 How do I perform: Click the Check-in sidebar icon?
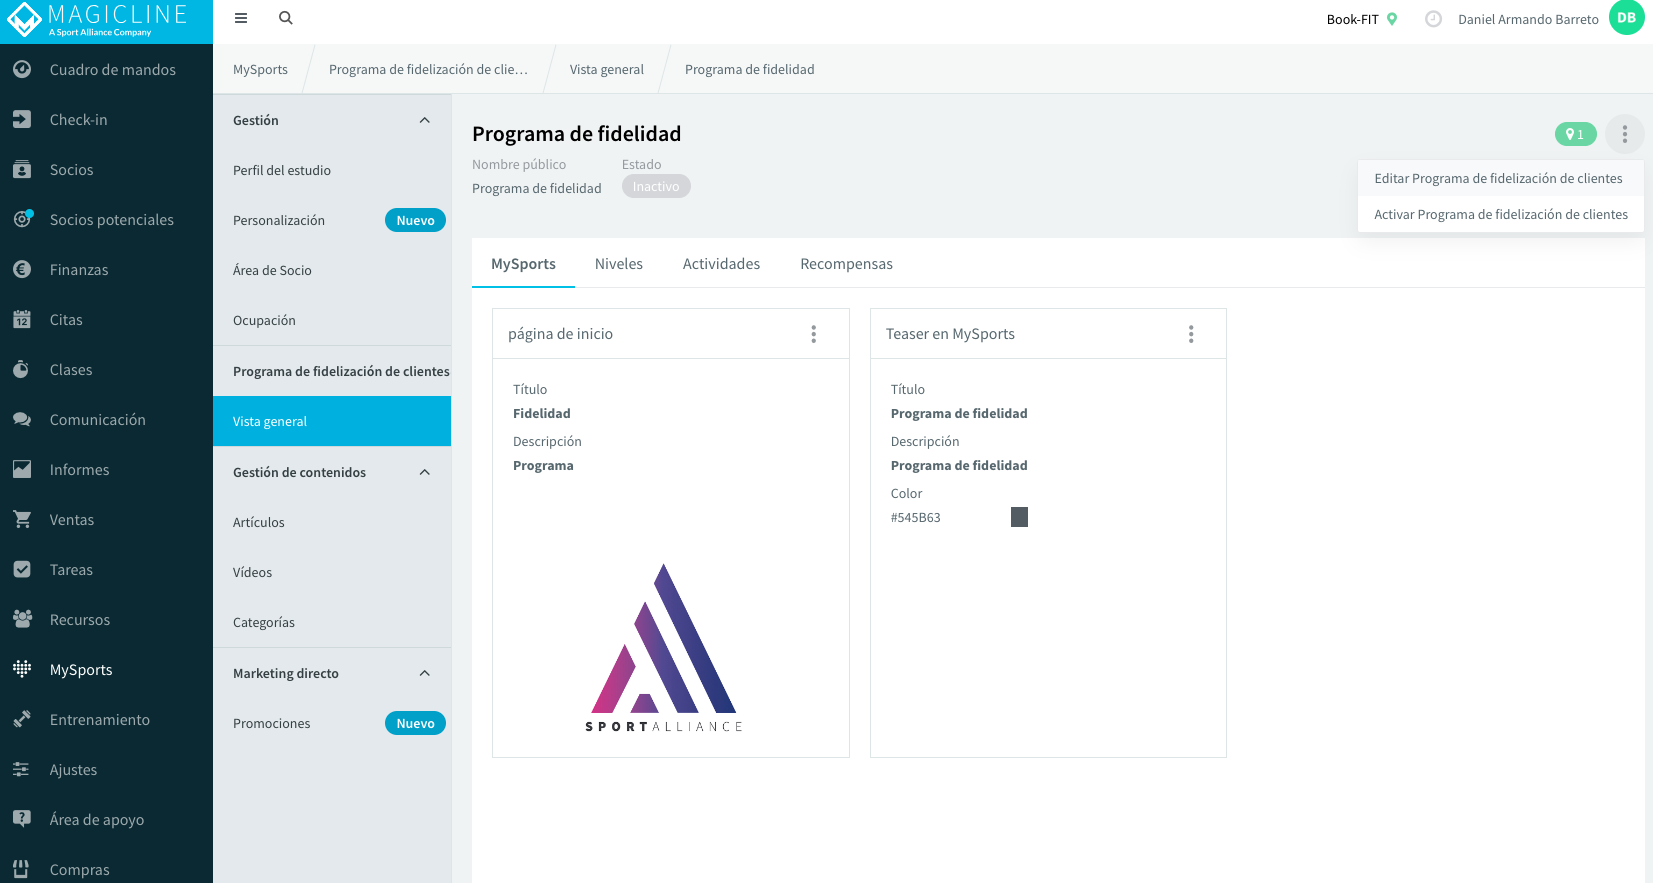(x=22, y=119)
